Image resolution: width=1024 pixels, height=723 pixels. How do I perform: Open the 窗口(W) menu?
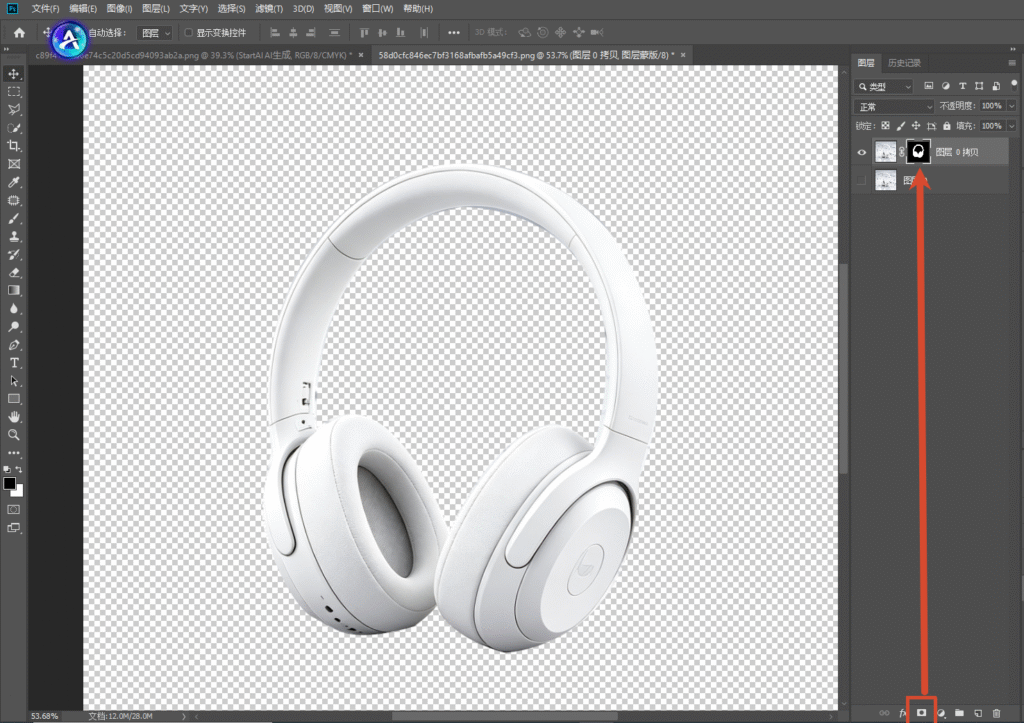(x=377, y=8)
